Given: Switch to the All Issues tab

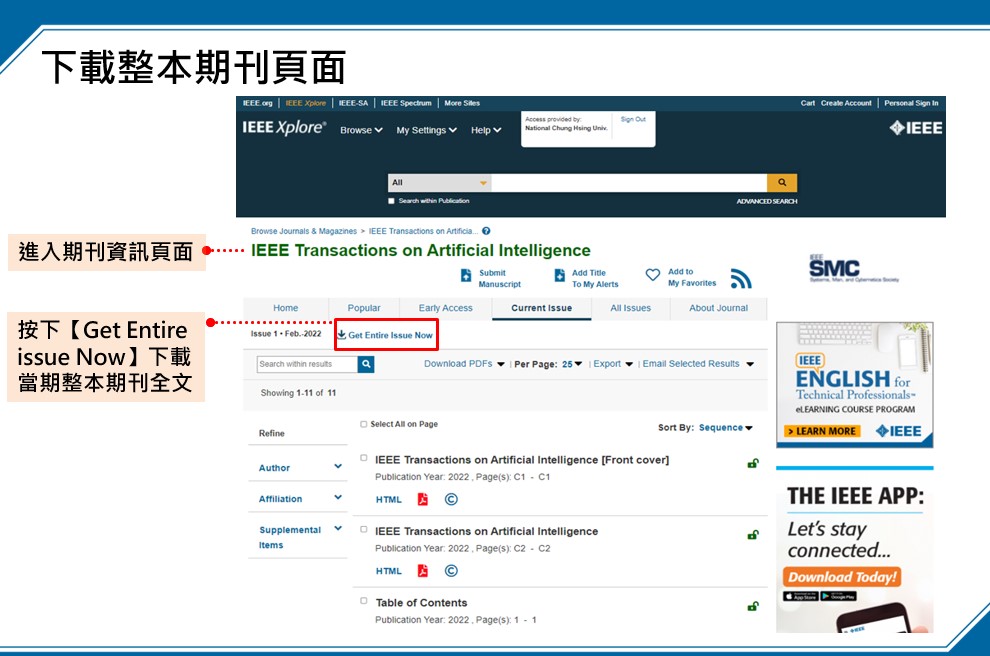Looking at the screenshot, I should pos(630,308).
